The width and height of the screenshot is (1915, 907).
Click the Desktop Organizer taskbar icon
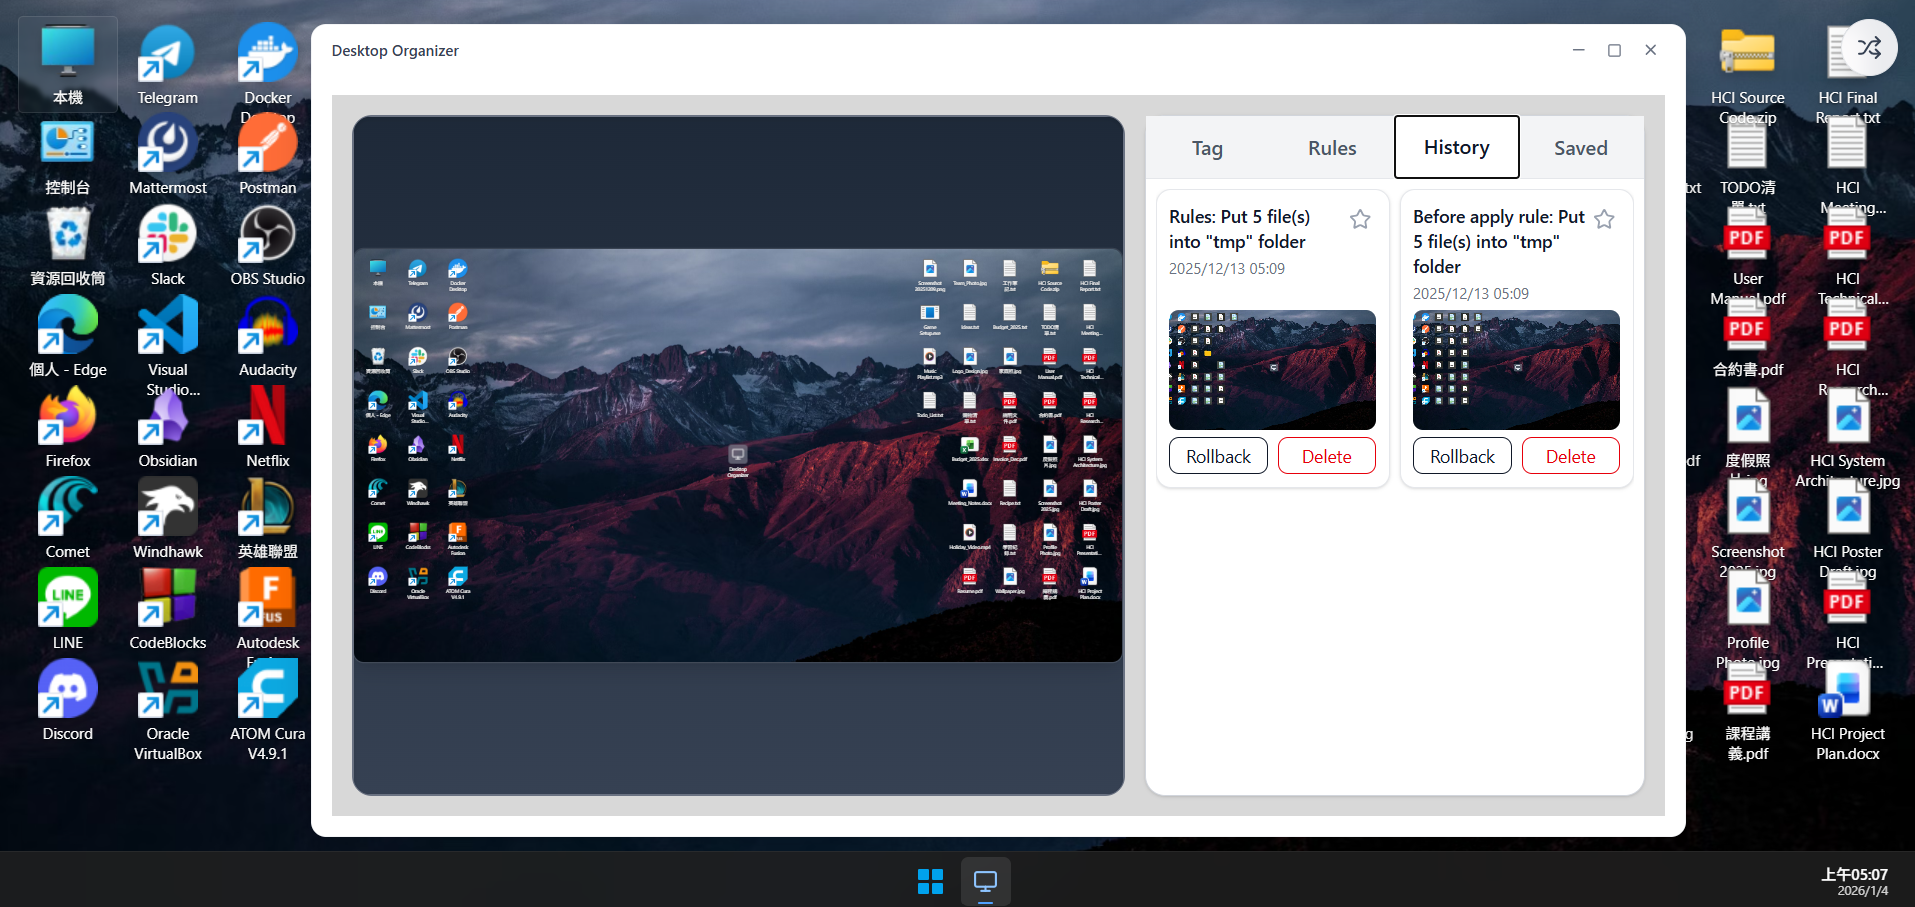[985, 881]
